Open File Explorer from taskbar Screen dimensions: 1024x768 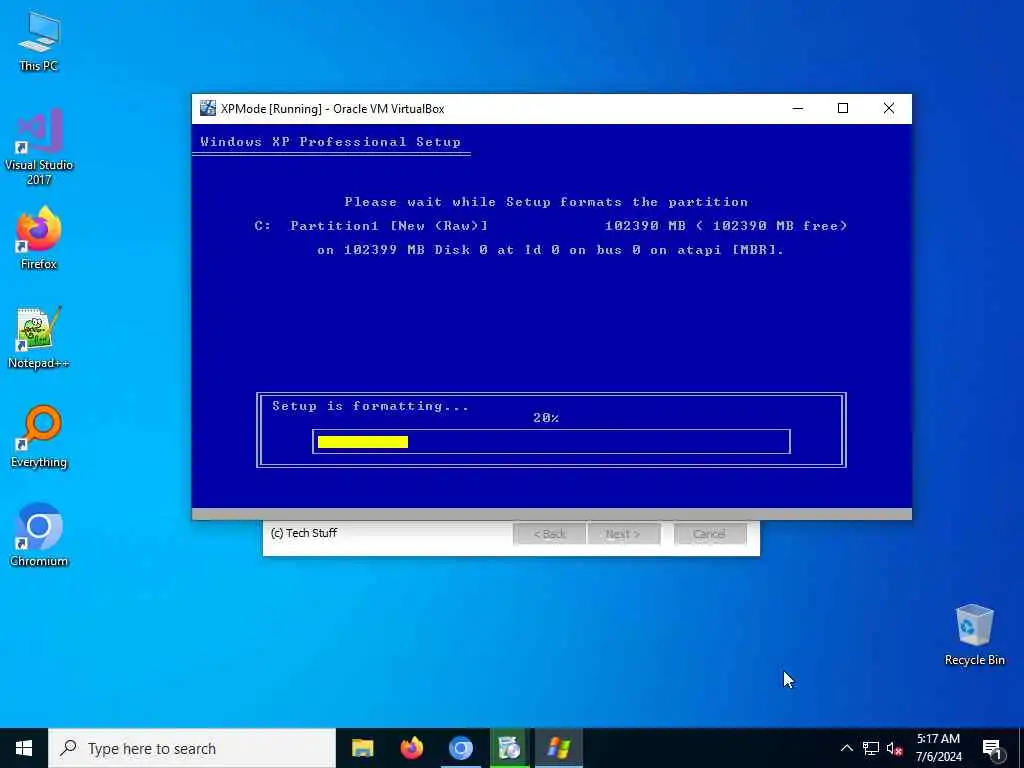[362, 748]
